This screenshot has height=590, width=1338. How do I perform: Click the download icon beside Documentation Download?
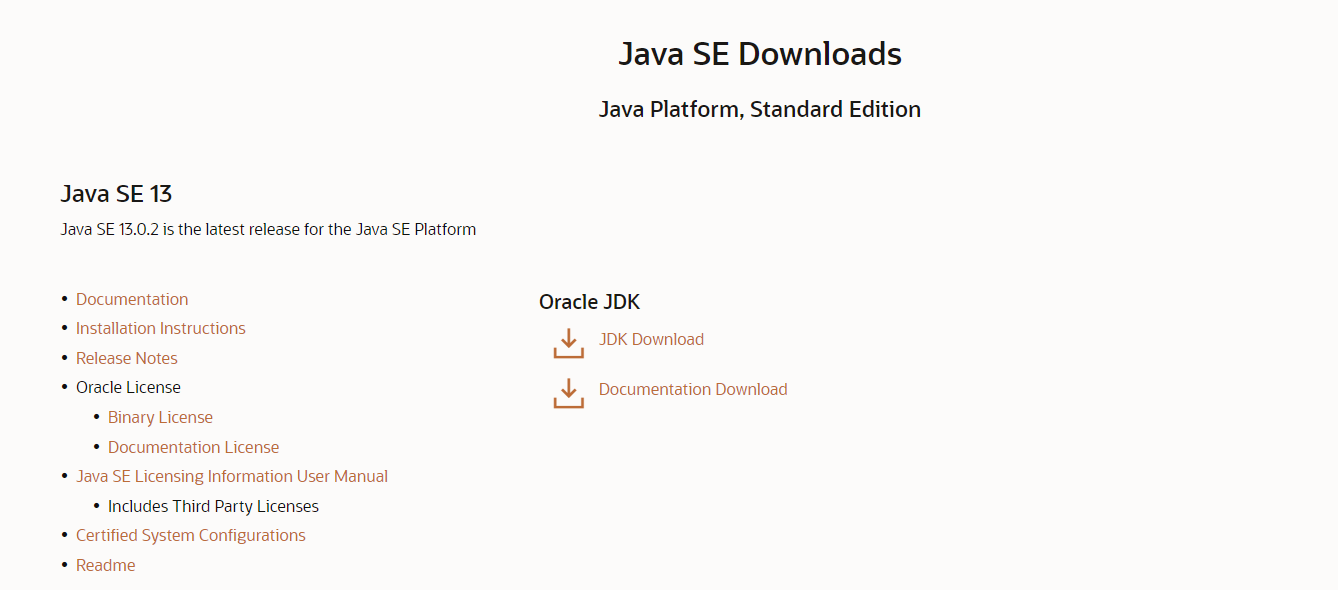point(568,393)
